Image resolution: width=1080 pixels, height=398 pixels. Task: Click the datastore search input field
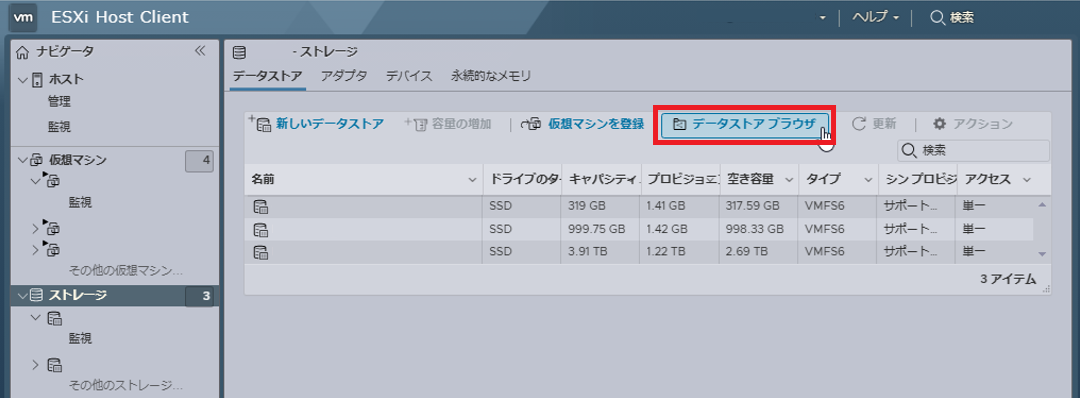pyautogui.click(x=973, y=151)
